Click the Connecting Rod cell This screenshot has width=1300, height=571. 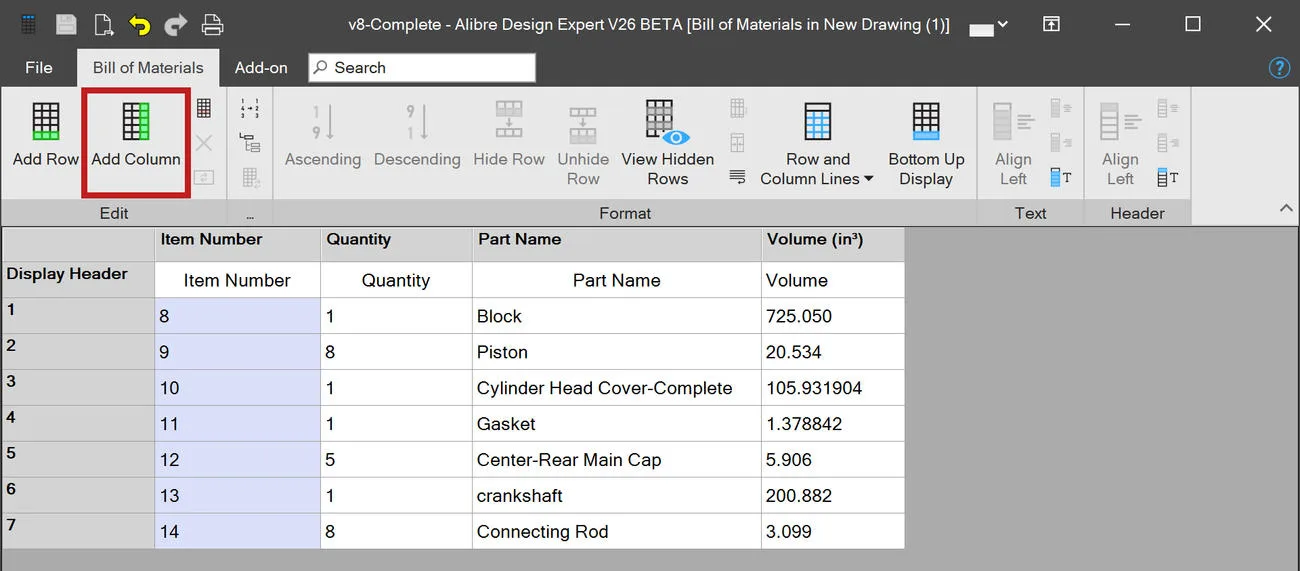click(617, 531)
